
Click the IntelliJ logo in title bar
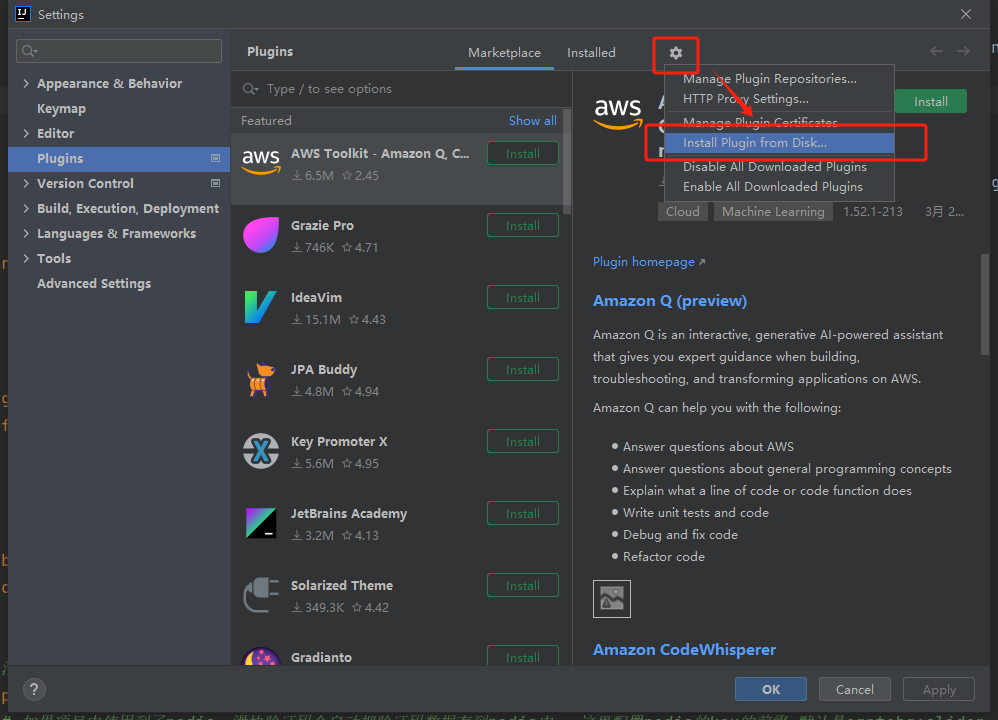point(23,14)
